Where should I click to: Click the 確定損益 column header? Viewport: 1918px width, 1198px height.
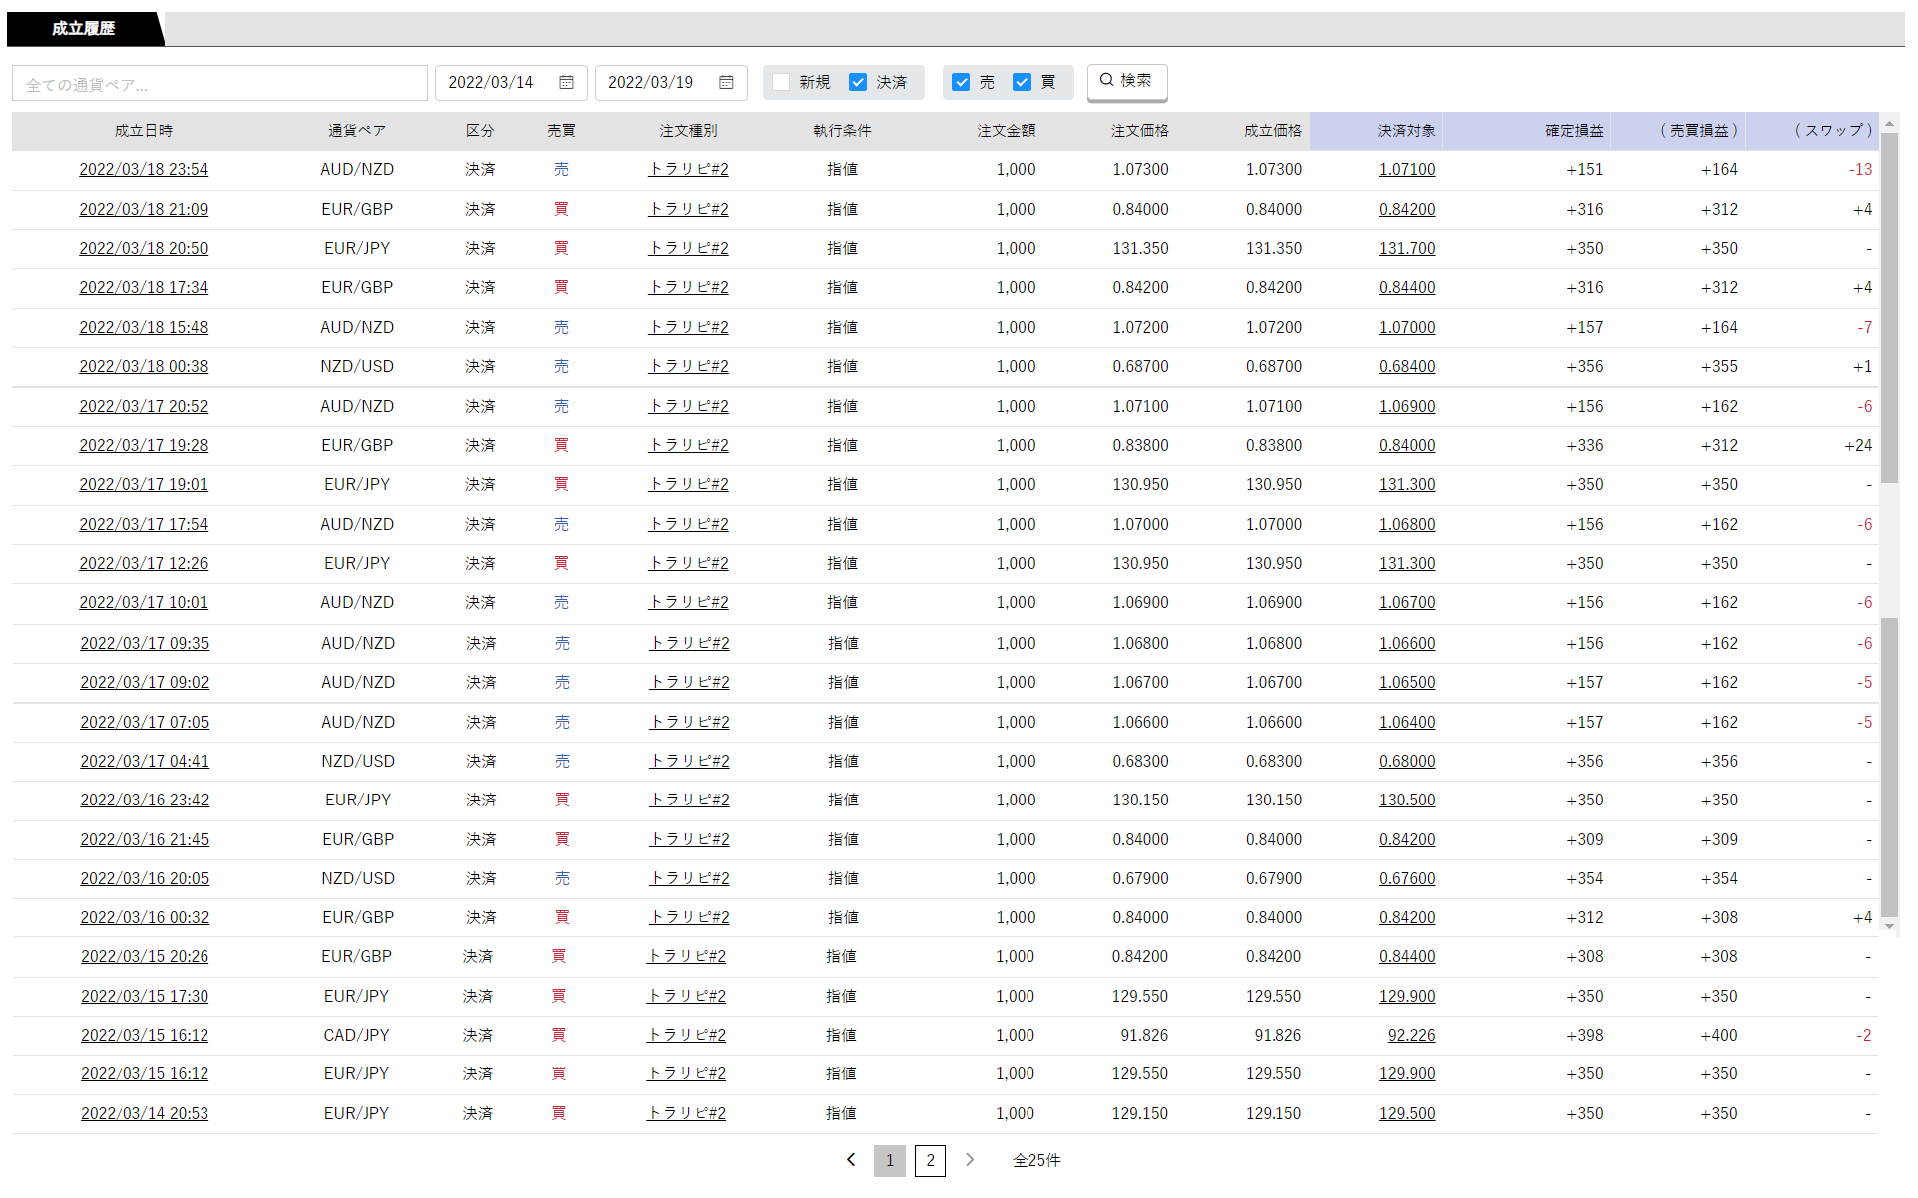click(1574, 131)
